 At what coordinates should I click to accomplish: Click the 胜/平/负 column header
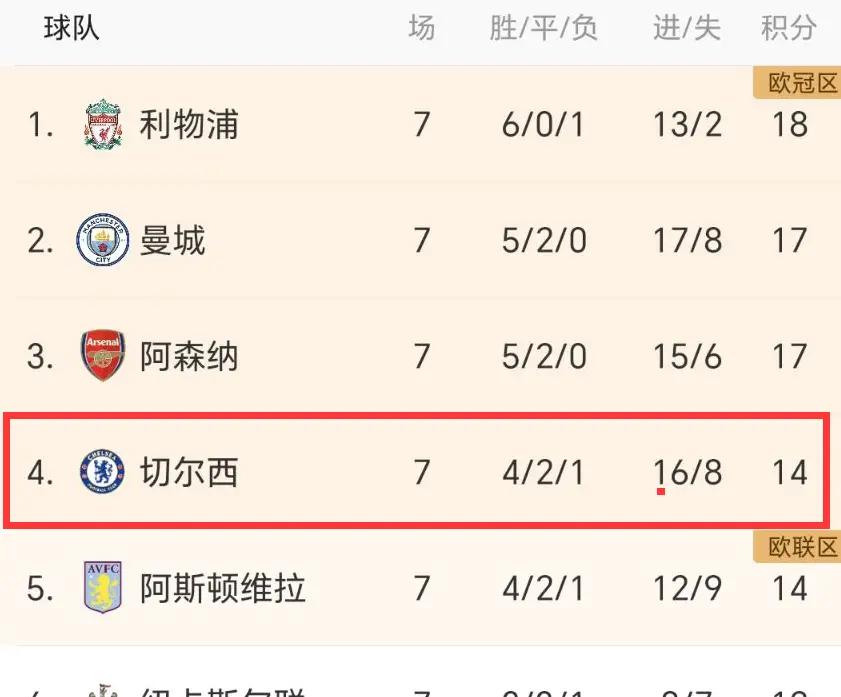pos(543,28)
